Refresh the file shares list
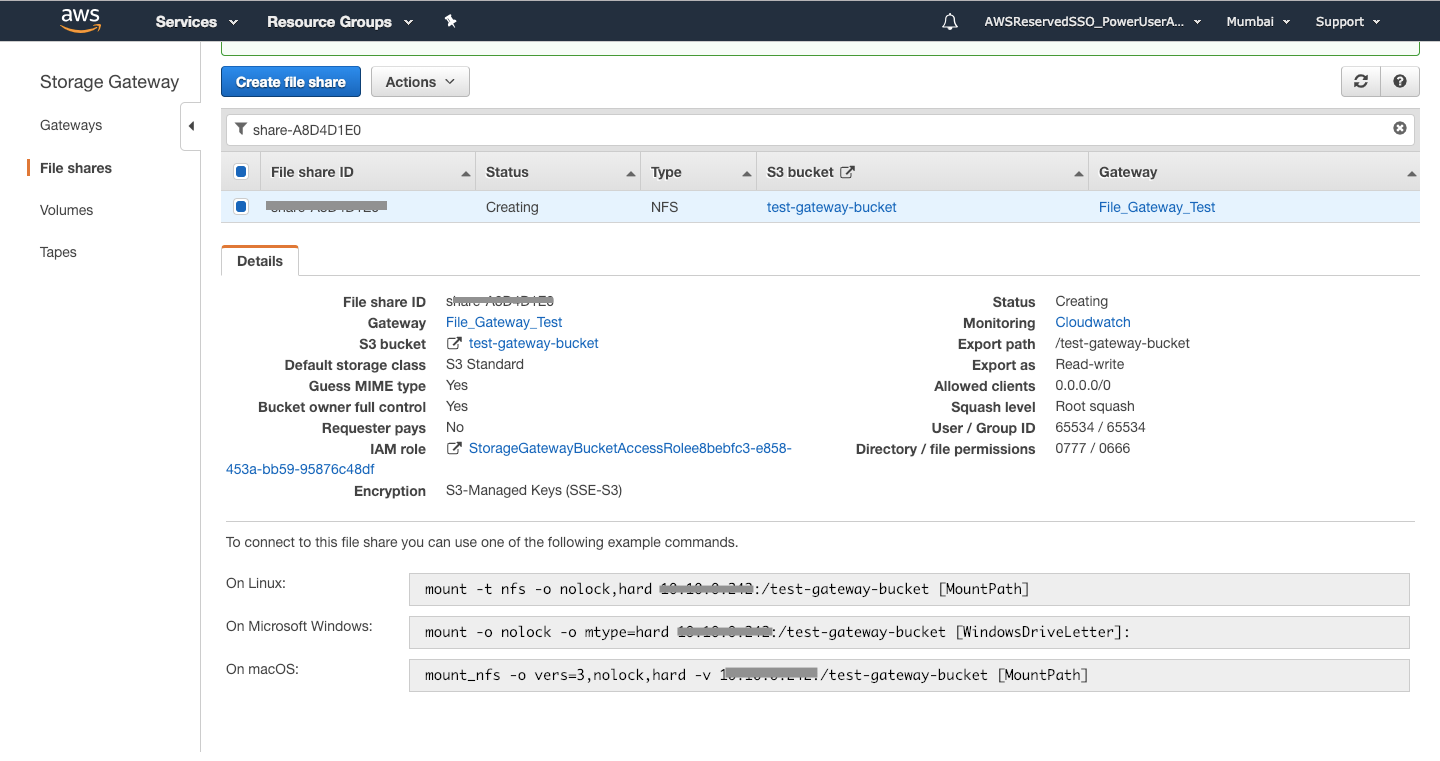The image size is (1440, 761). point(1360,81)
